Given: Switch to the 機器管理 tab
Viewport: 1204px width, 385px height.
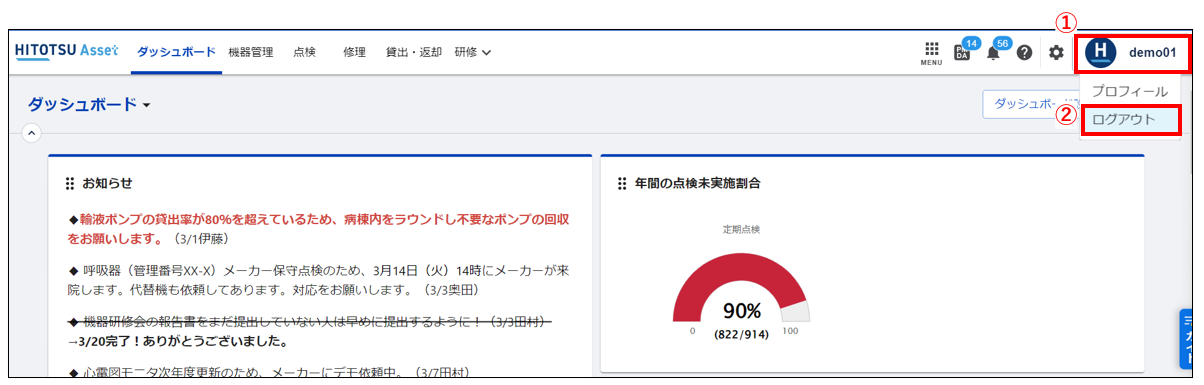Looking at the screenshot, I should coord(250,52).
